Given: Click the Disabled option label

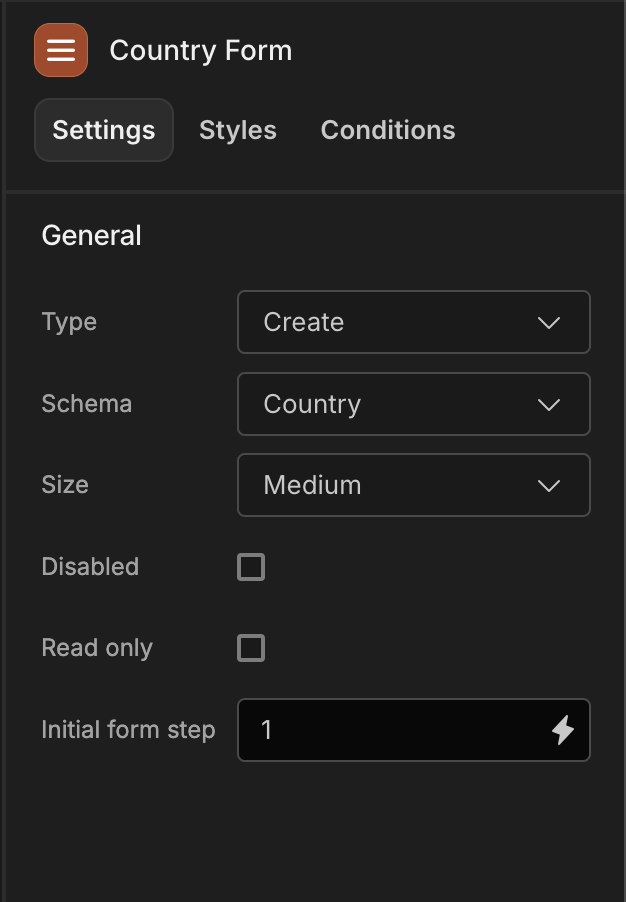Looking at the screenshot, I should [x=90, y=567].
